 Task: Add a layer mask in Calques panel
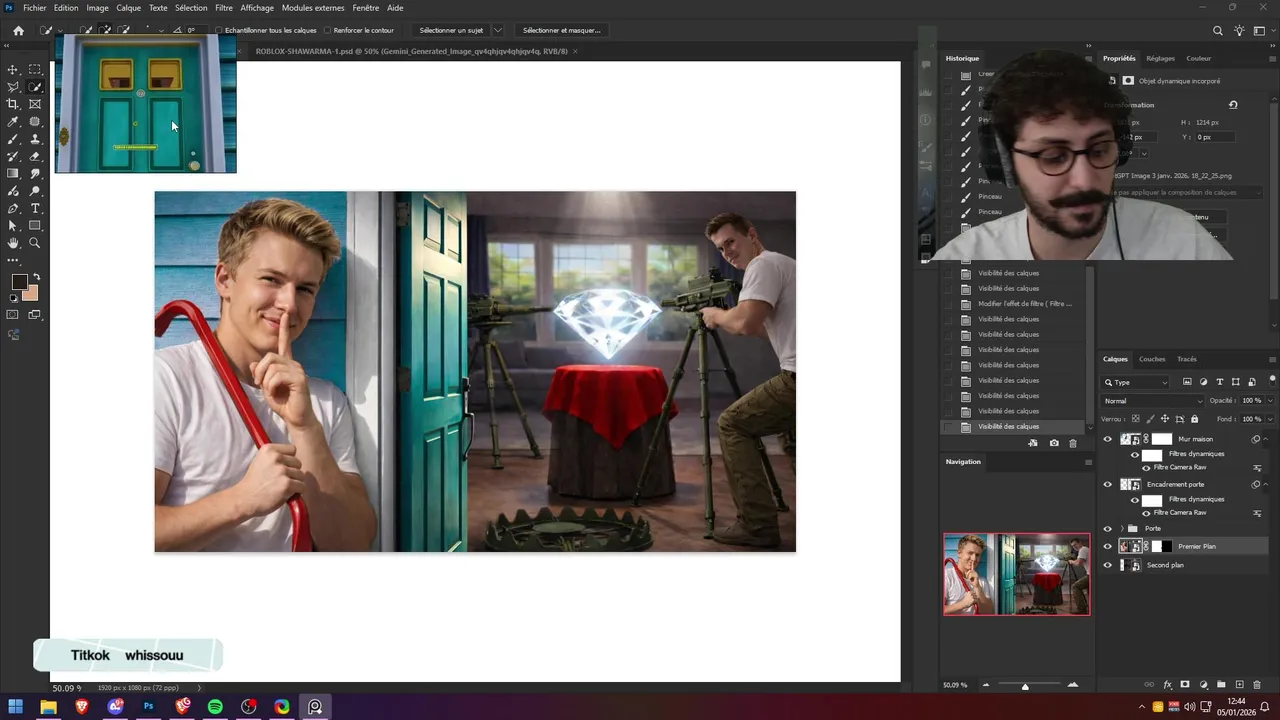[x=1185, y=685]
